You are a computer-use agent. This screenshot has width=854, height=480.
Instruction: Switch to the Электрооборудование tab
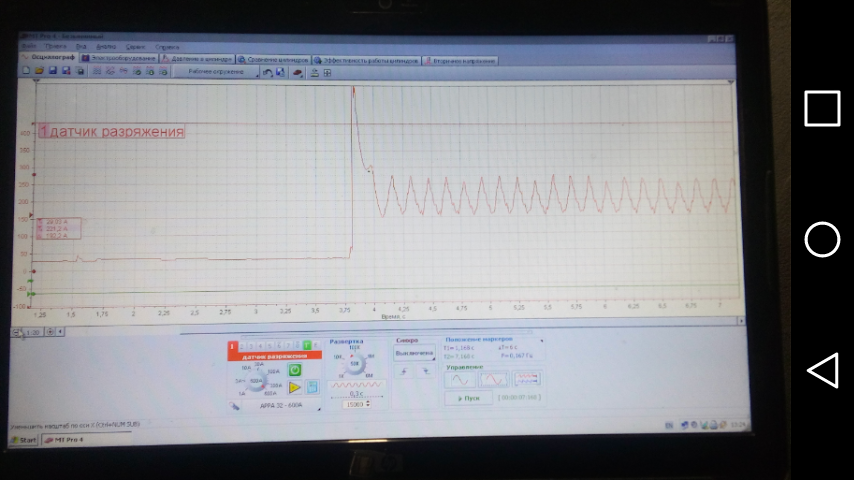tap(119, 58)
